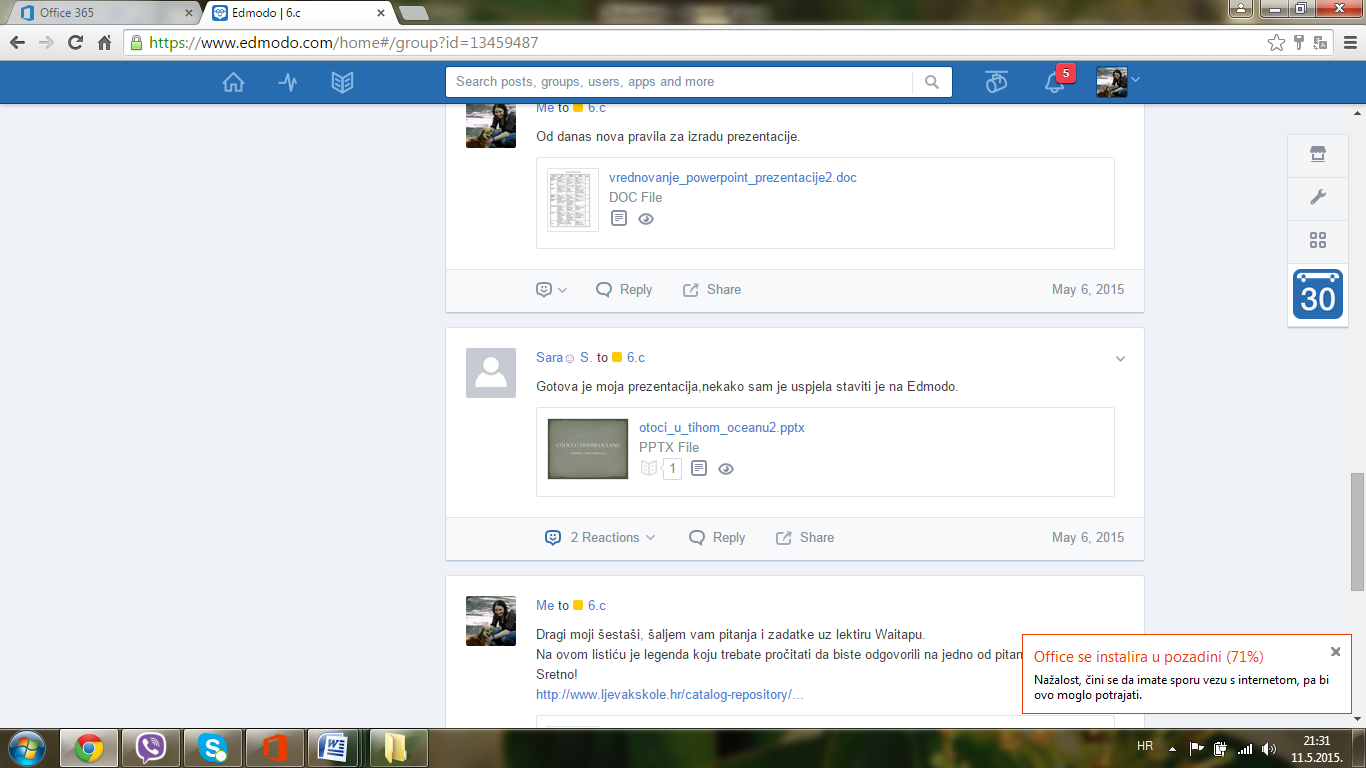
Task: Share the presentation rules post
Action: (712, 289)
